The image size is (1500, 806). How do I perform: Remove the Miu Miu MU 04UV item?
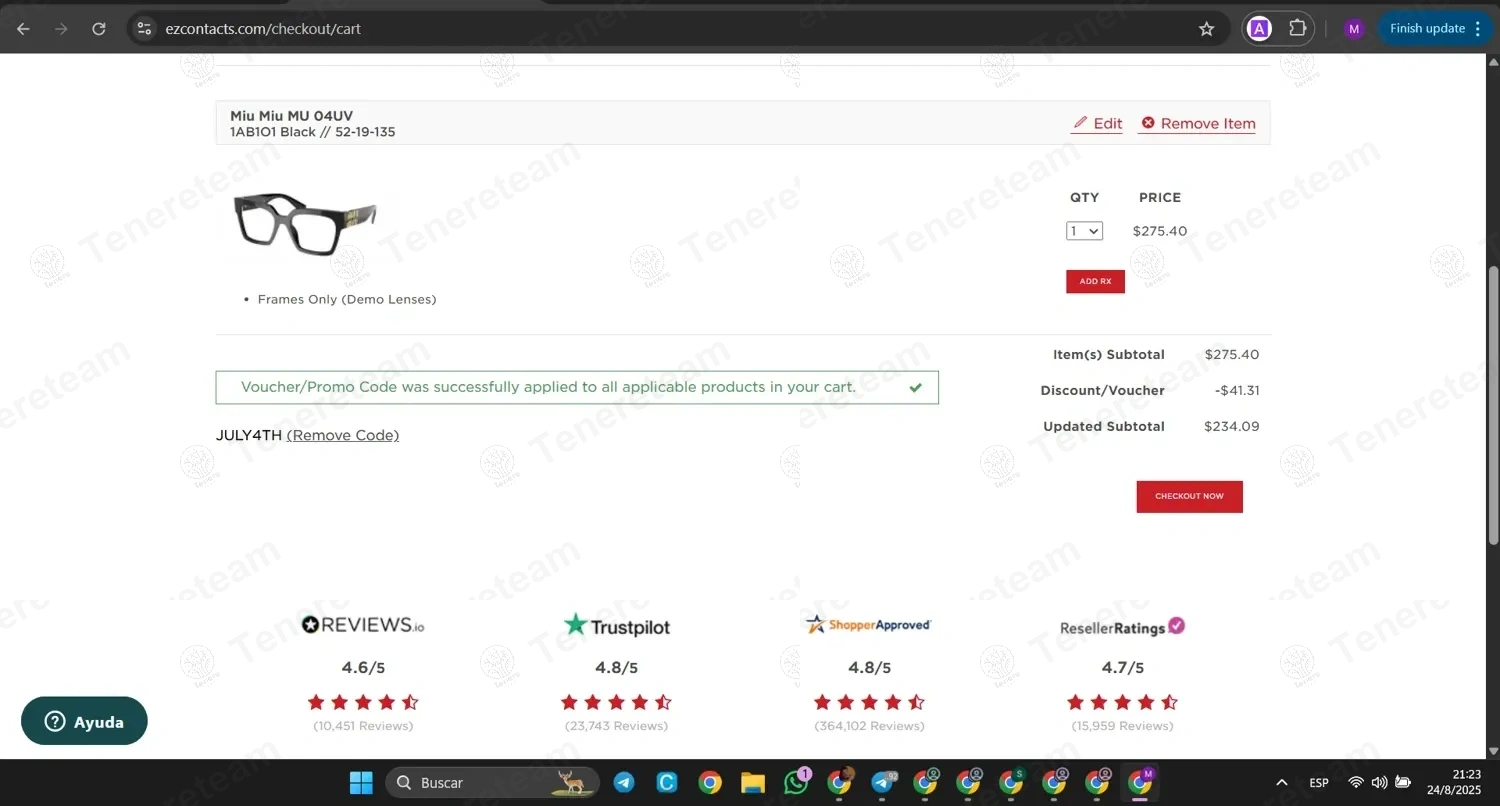pyautogui.click(x=1198, y=124)
